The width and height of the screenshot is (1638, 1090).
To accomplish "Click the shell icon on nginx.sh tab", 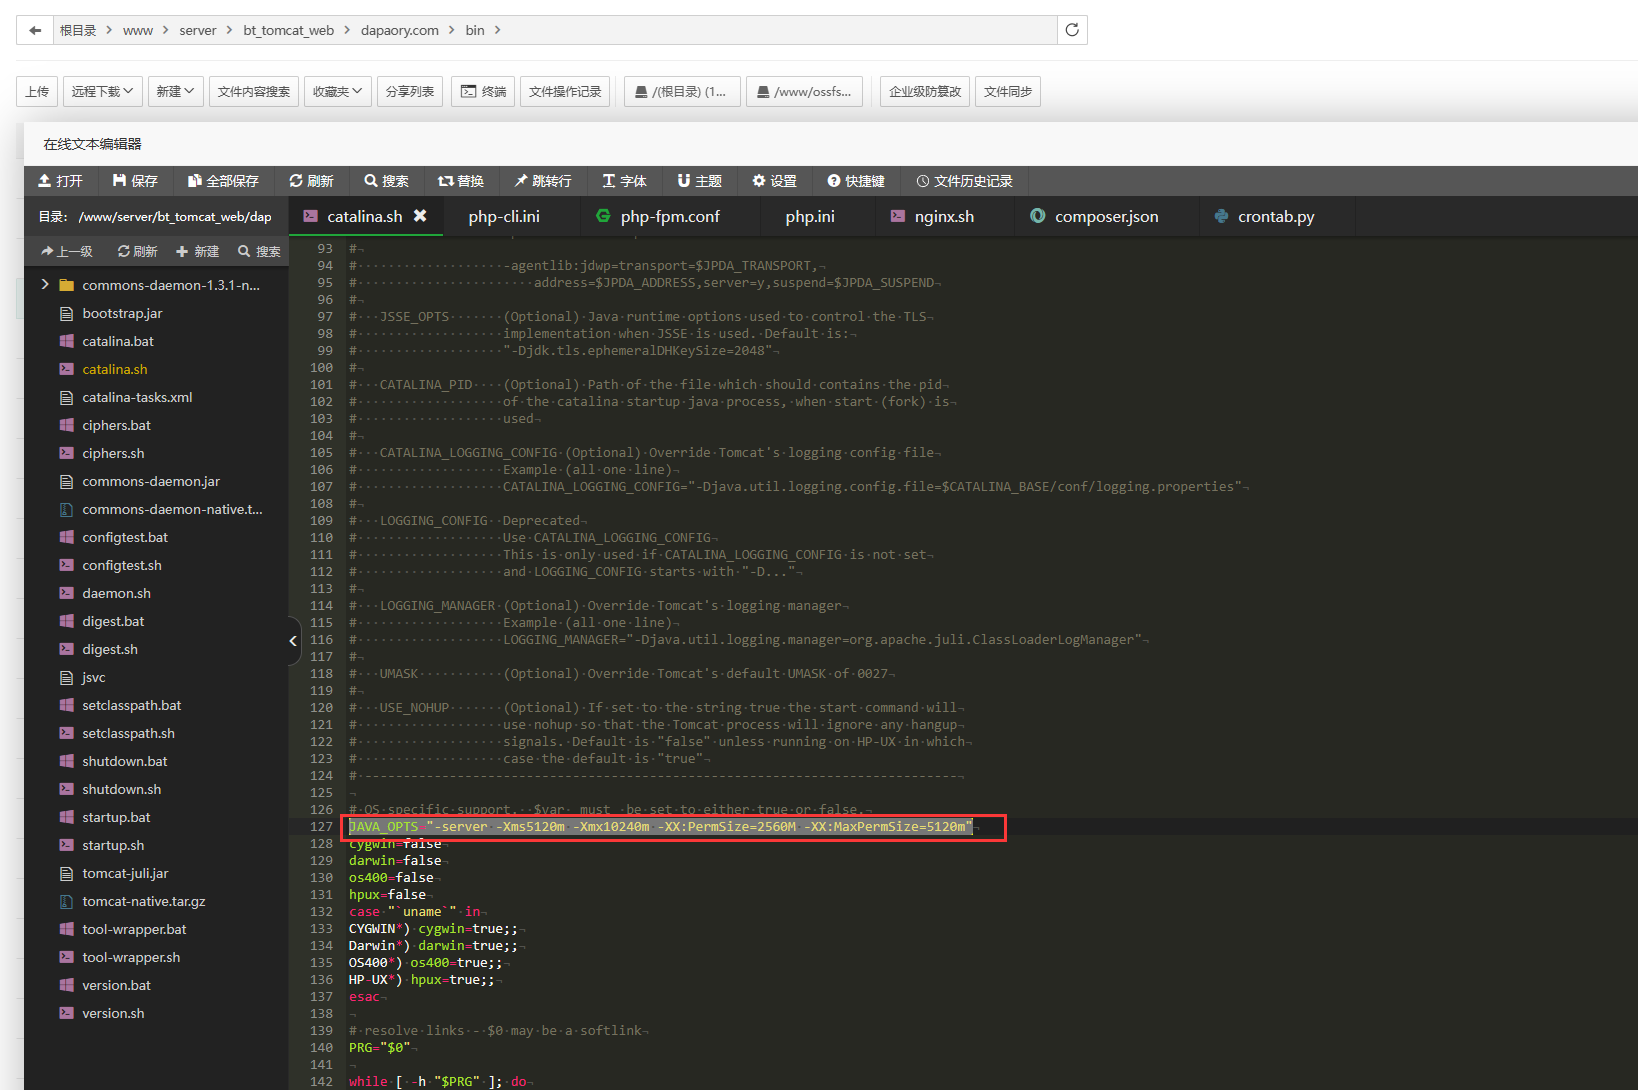I will pos(897,216).
